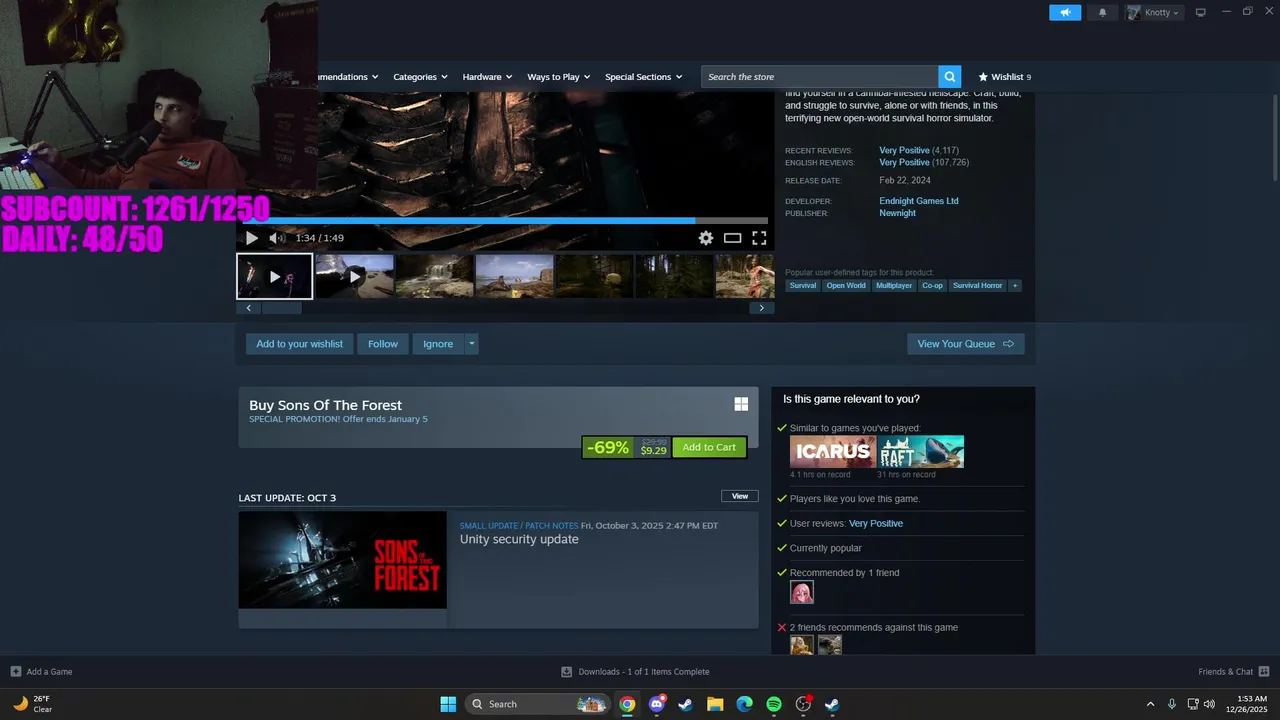Open the ICARUS game capsule

[832, 451]
